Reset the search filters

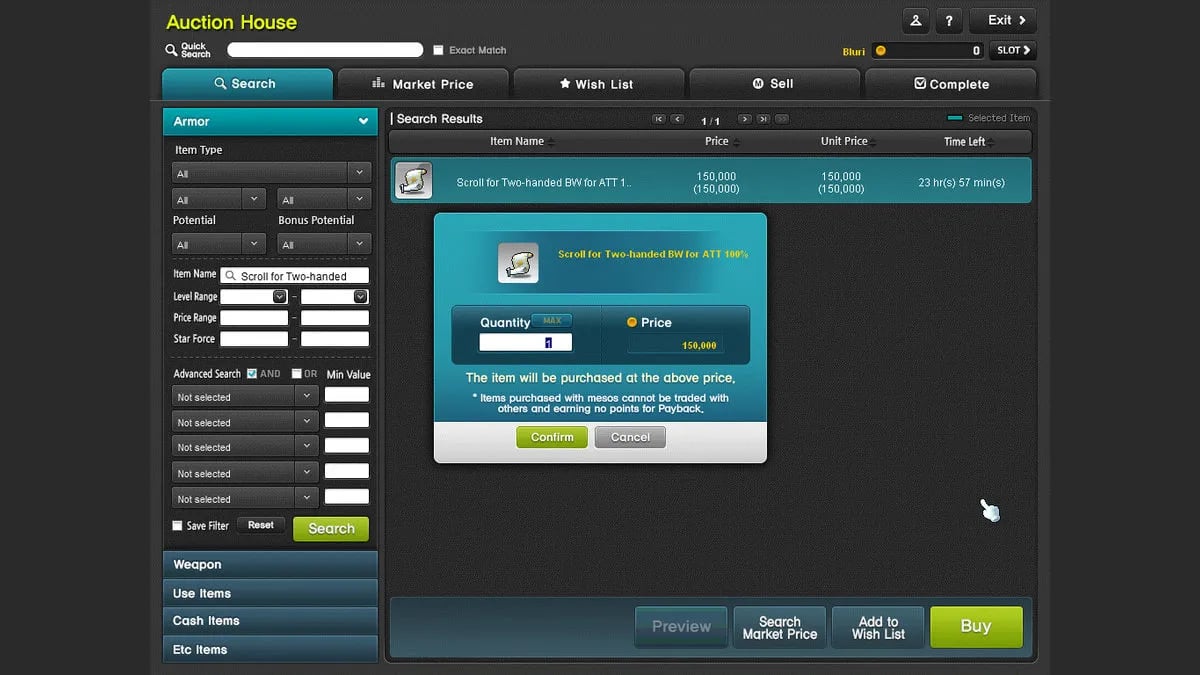[261, 526]
